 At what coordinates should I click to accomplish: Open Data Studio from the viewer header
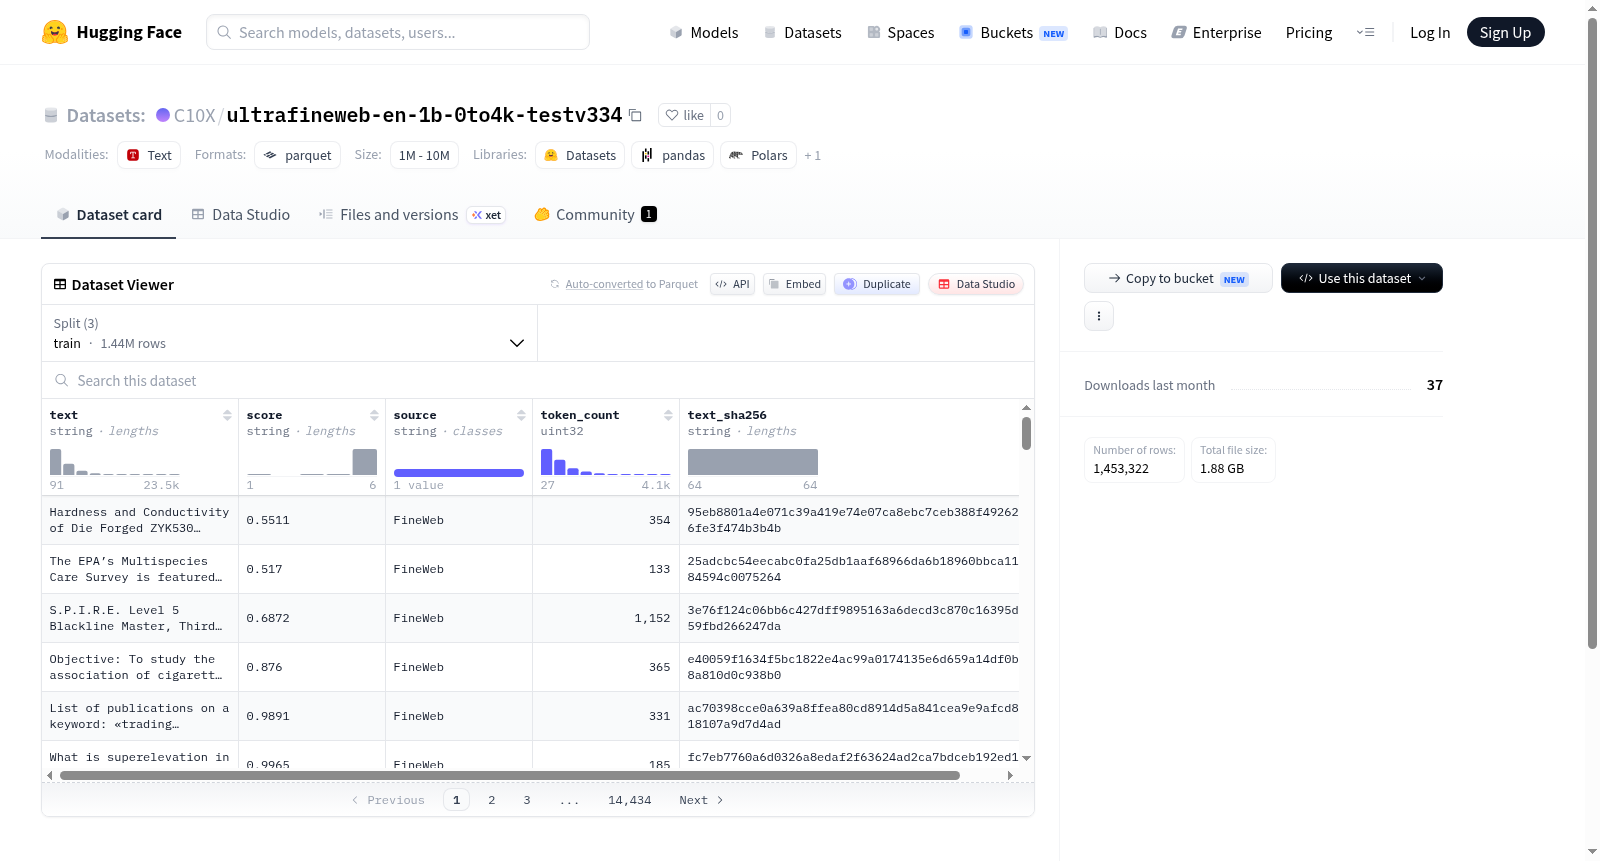pos(976,284)
